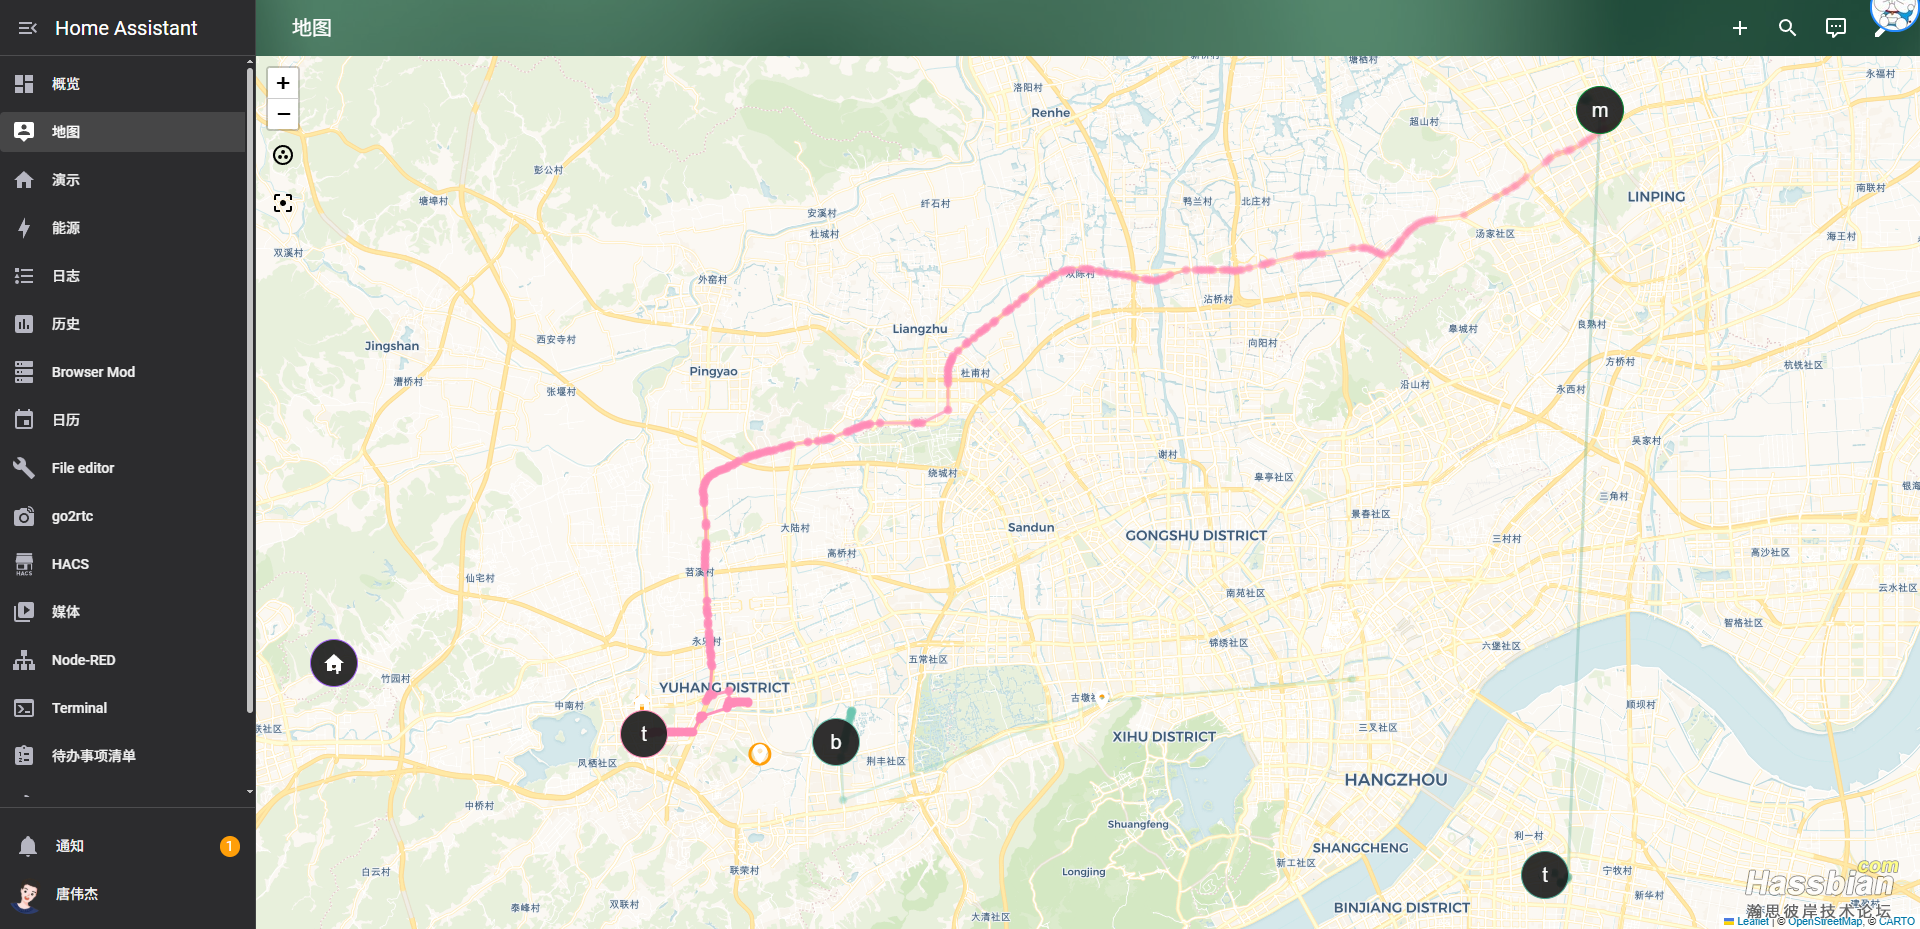
Task: Click the 'm' tracker marker near Linping
Action: [1600, 110]
